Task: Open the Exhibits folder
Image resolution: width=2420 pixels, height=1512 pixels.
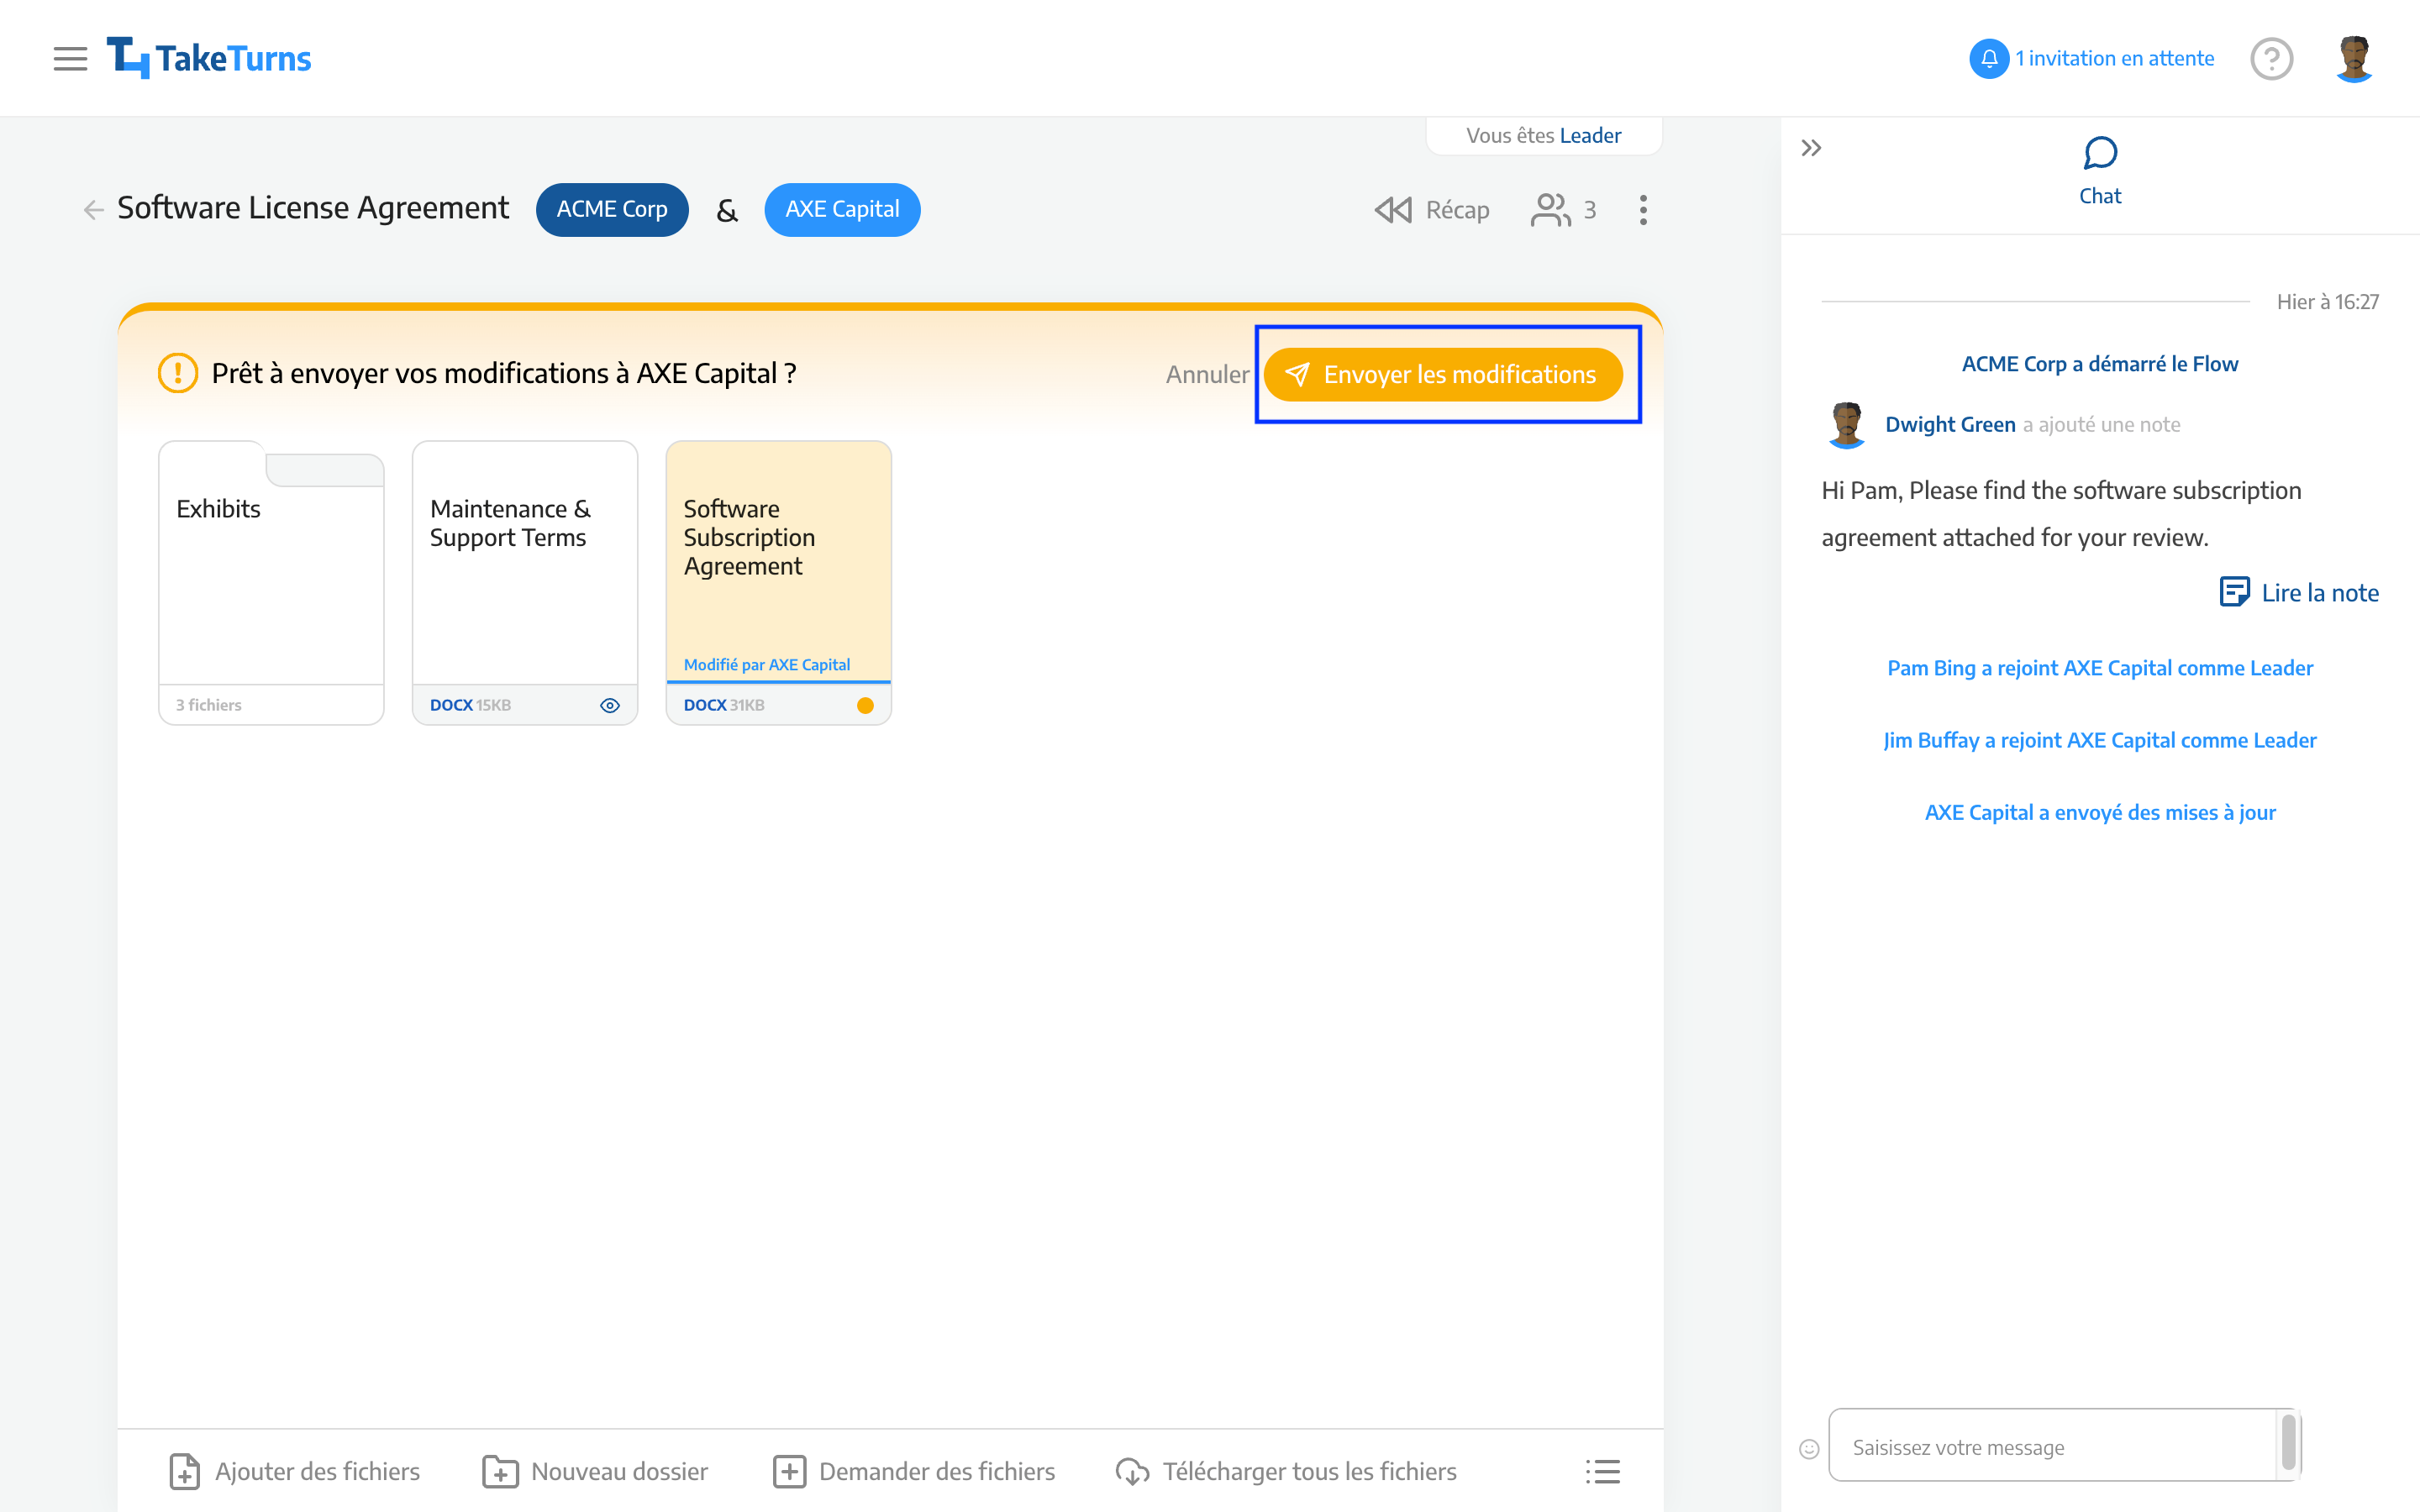Action: (x=271, y=582)
